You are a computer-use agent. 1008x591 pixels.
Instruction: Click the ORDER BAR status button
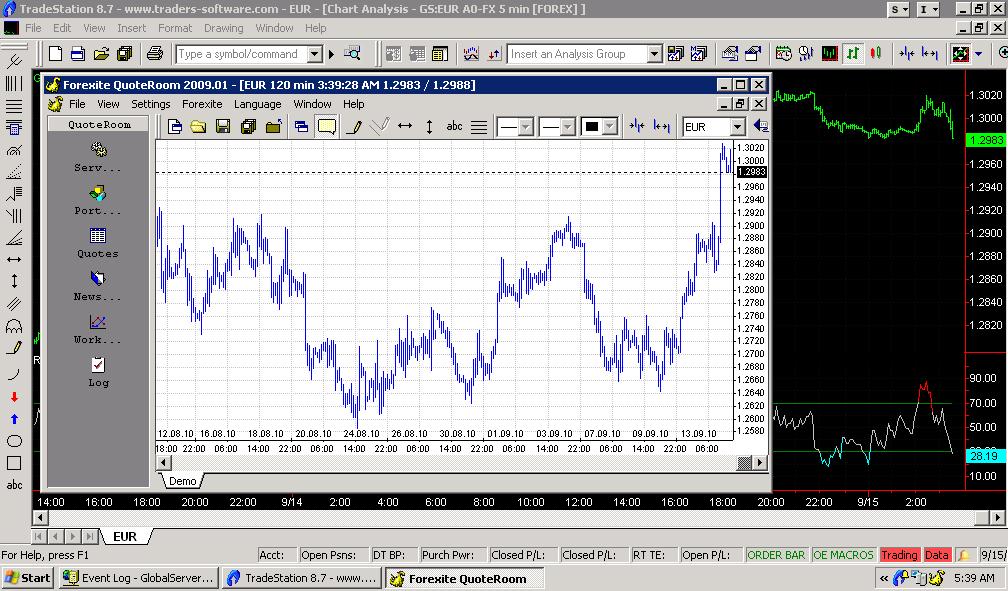click(x=776, y=555)
